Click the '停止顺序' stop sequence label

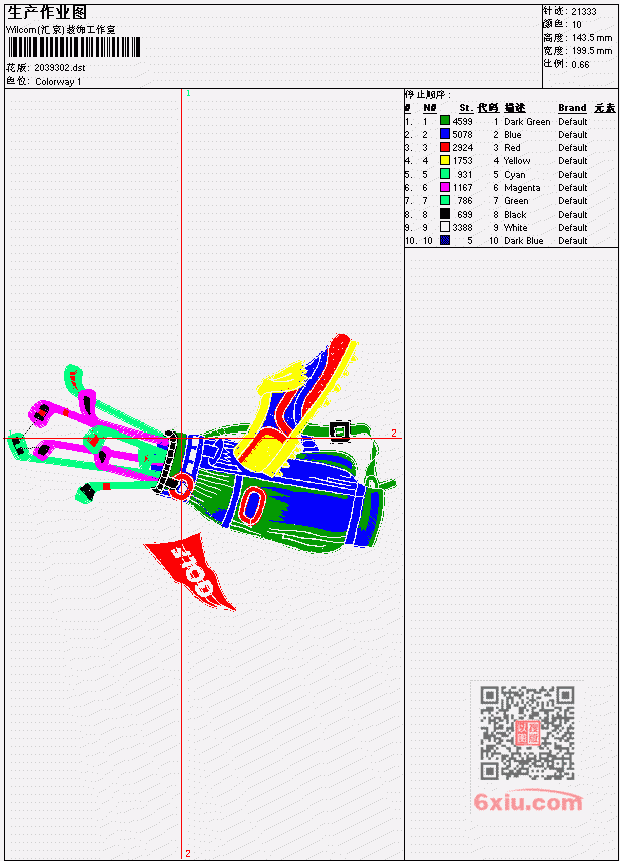(x=428, y=95)
